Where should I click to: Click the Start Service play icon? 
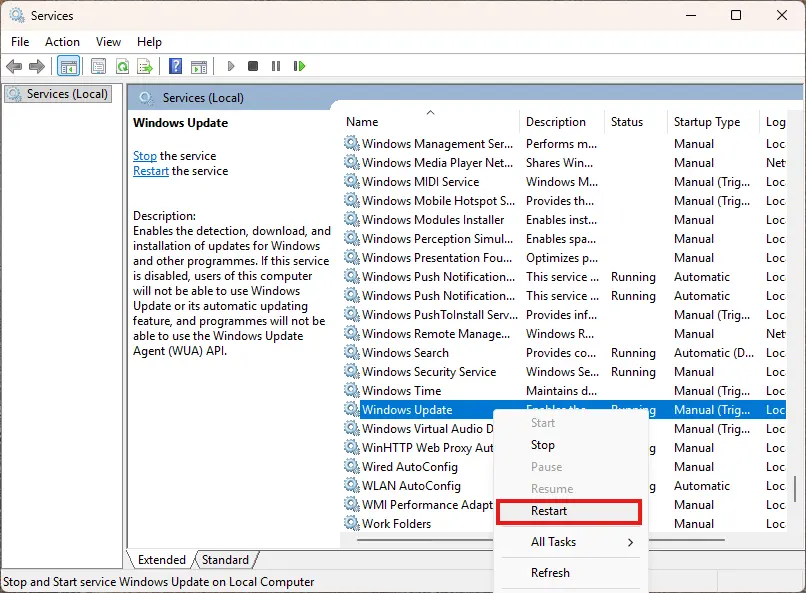(x=231, y=66)
